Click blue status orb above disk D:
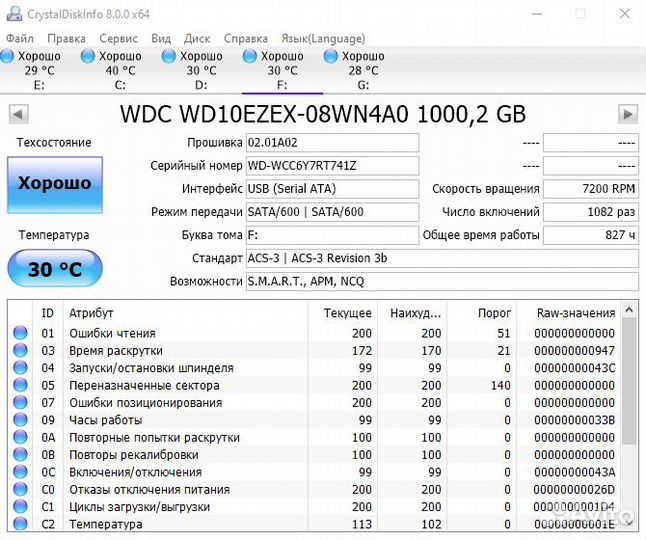Screen dimensions: 646x540 coord(169,56)
